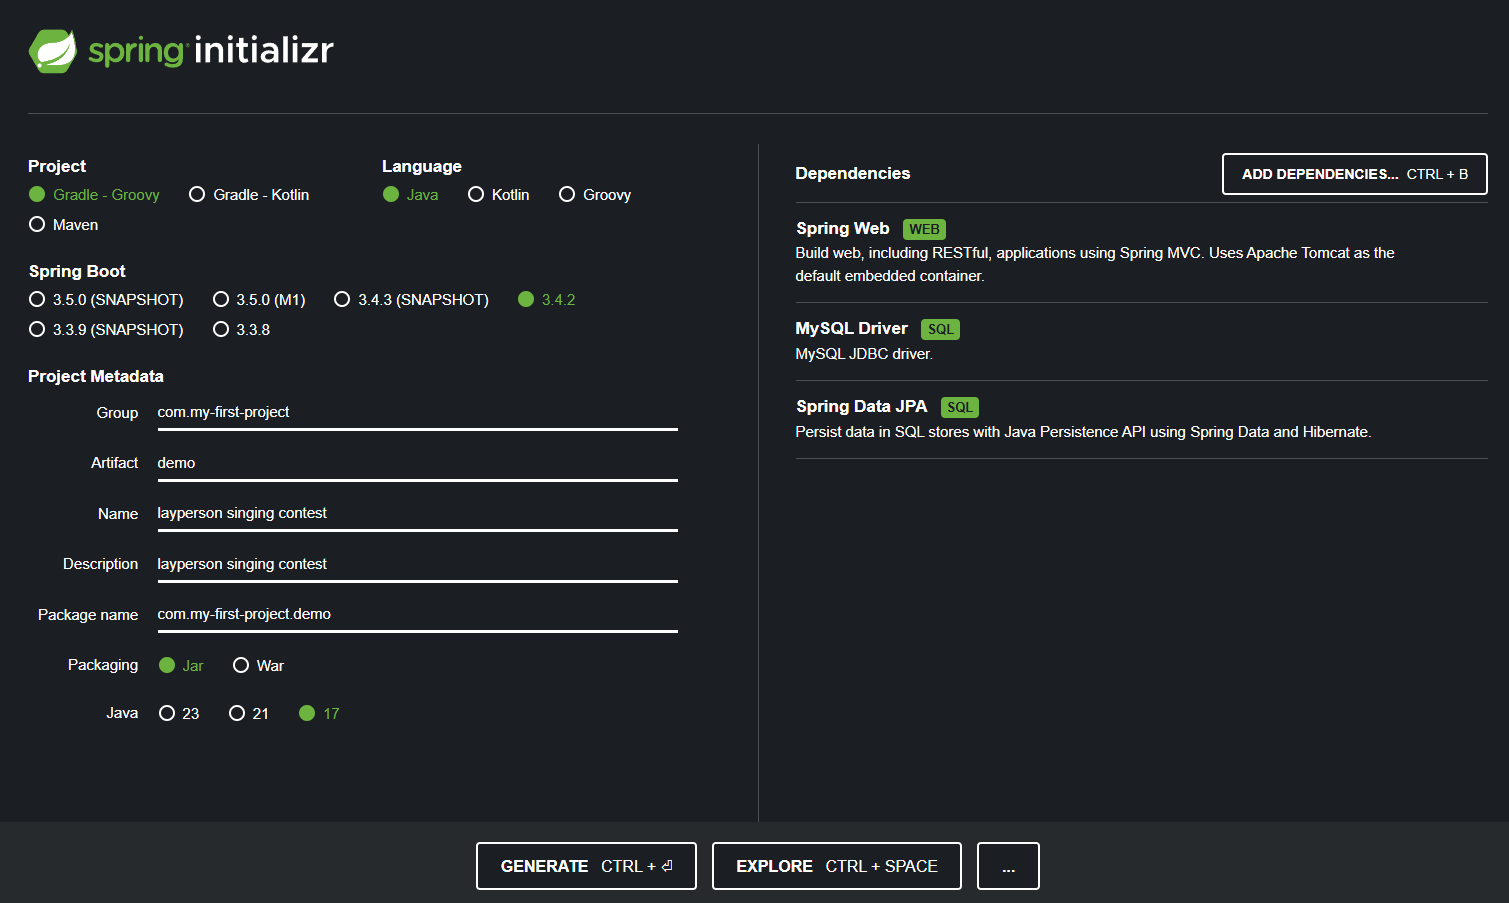Click the Package name input field
1509x903 pixels.
(418, 615)
